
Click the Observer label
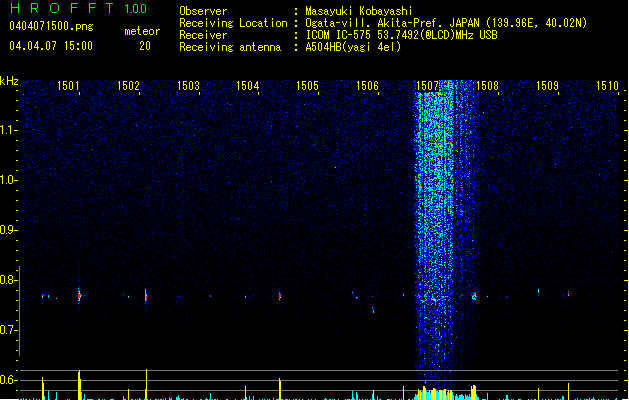coord(203,11)
